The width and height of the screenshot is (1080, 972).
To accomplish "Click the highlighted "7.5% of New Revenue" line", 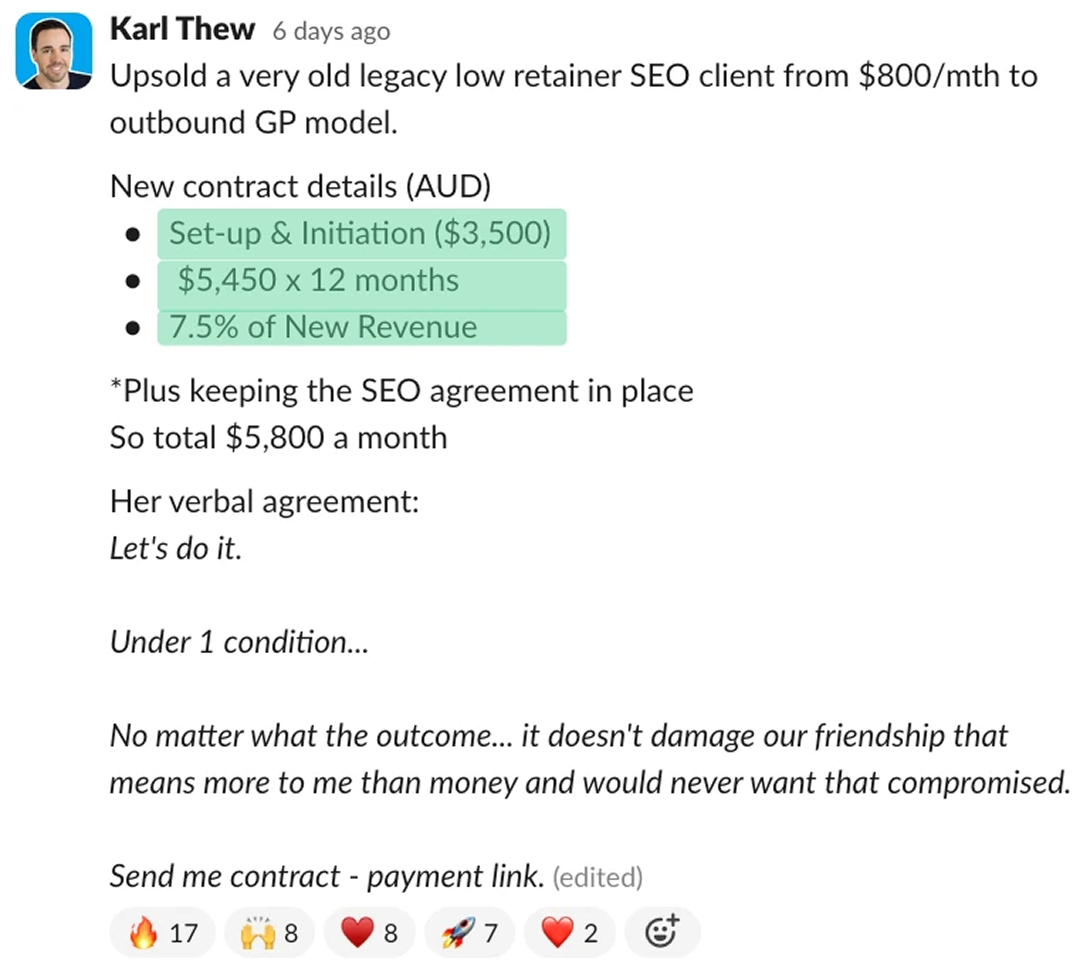I will pyautogui.click(x=323, y=327).
